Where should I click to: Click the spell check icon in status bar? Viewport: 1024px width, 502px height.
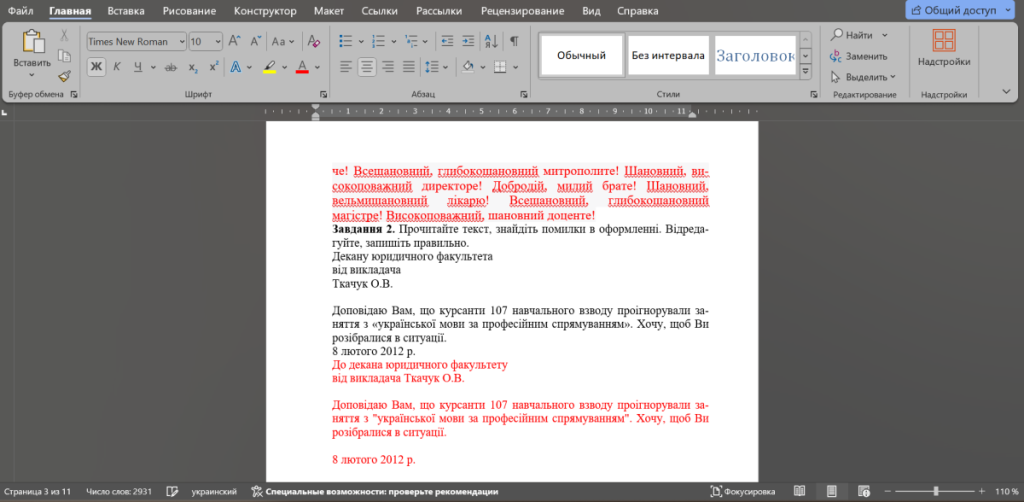172,492
